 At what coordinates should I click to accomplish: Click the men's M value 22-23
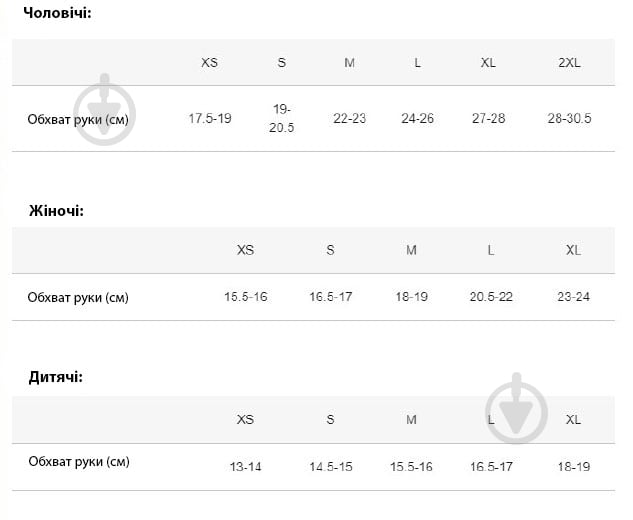pyautogui.click(x=349, y=118)
